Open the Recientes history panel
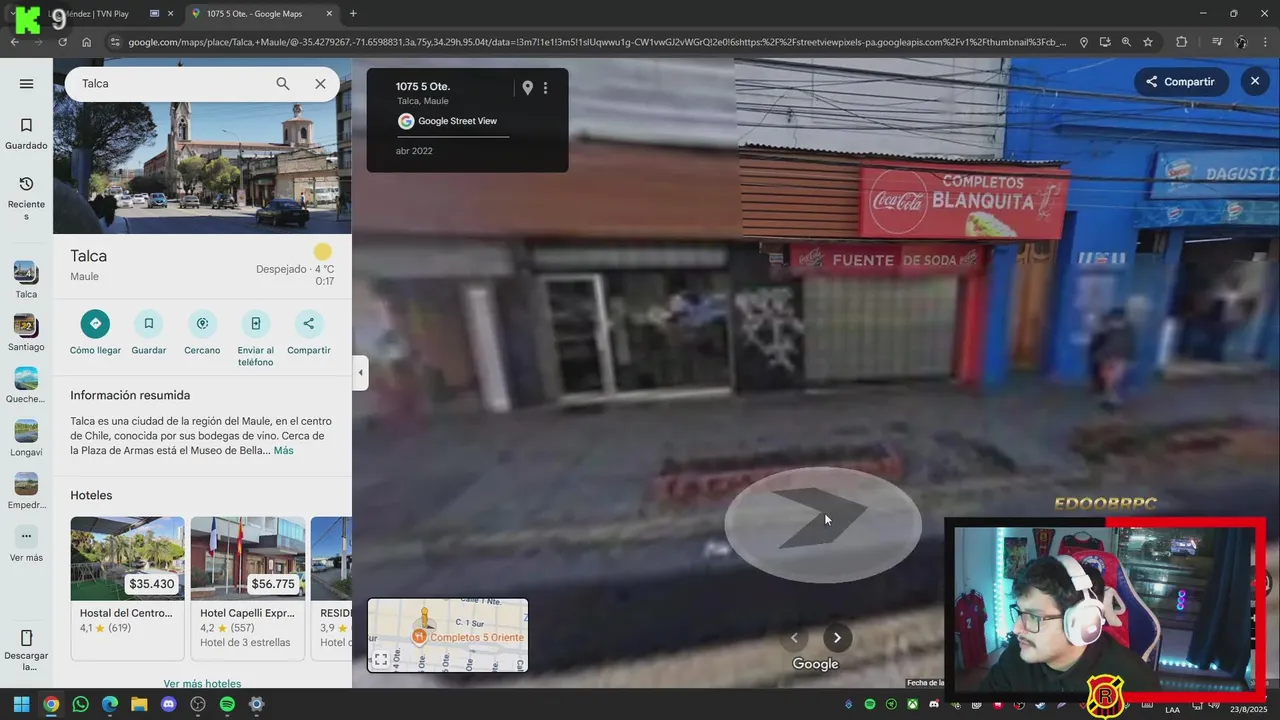Image resolution: width=1280 pixels, height=720 pixels. [26, 197]
